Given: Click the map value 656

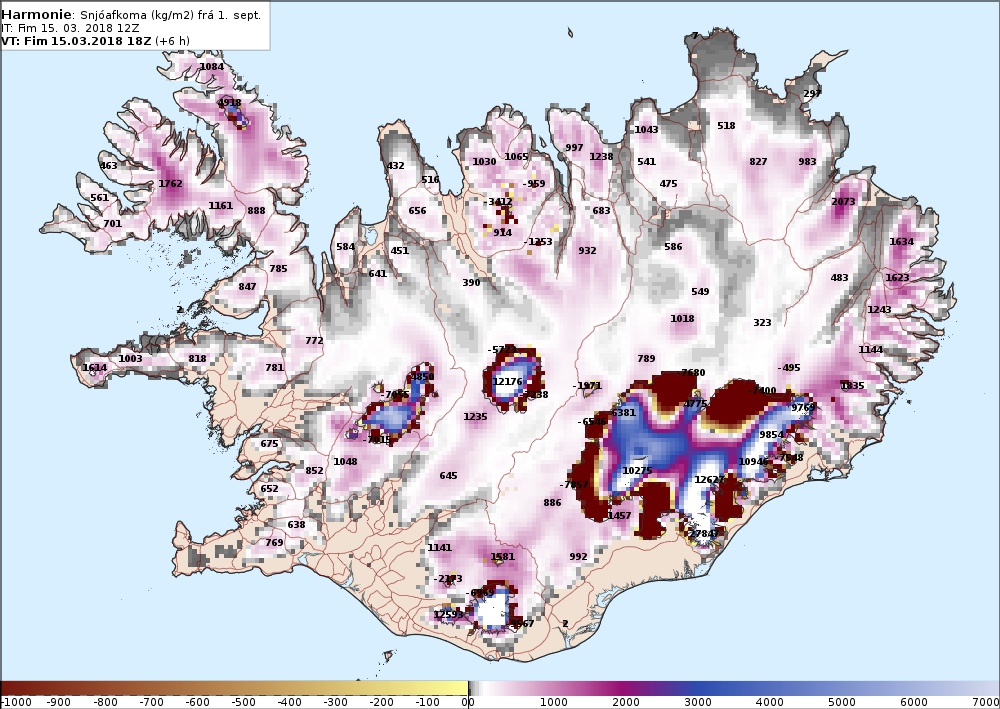Looking at the screenshot, I should click(417, 210).
